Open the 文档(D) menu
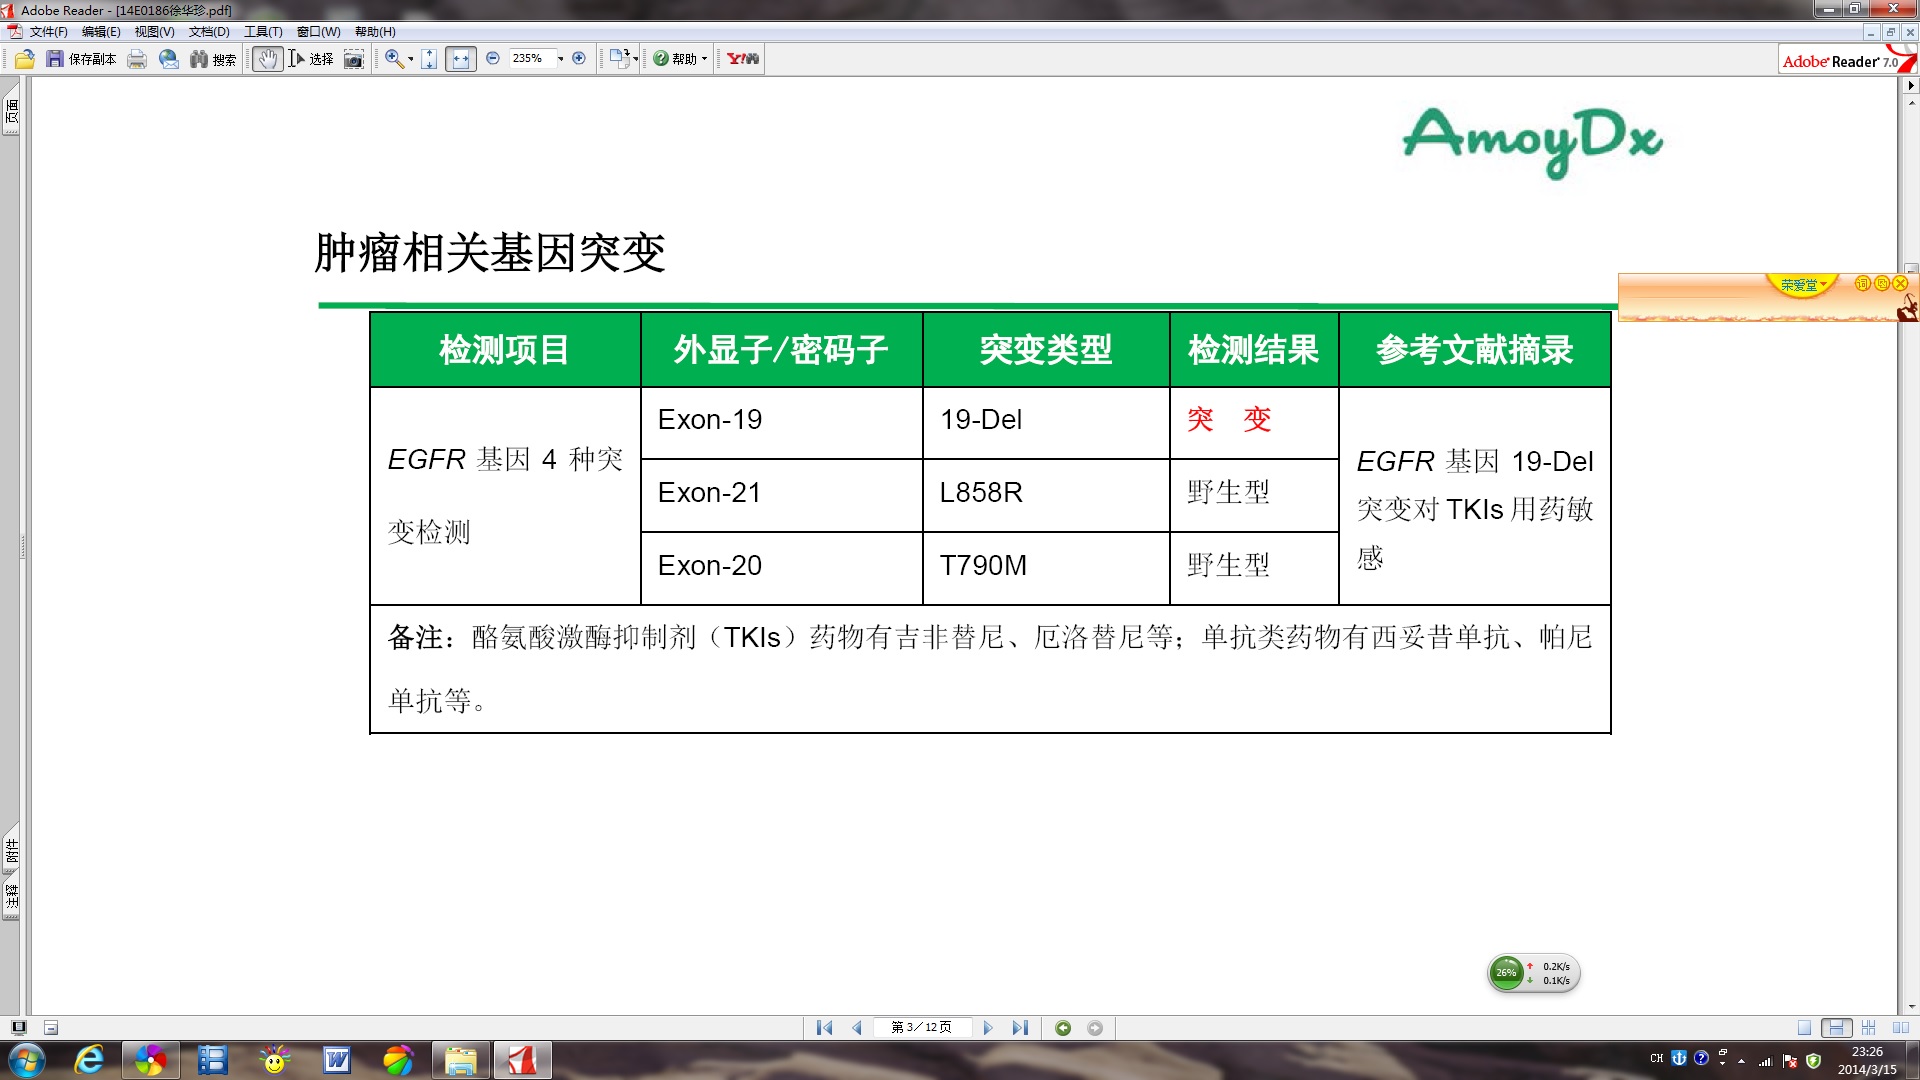This screenshot has height=1080, width=1920. pyautogui.click(x=209, y=32)
